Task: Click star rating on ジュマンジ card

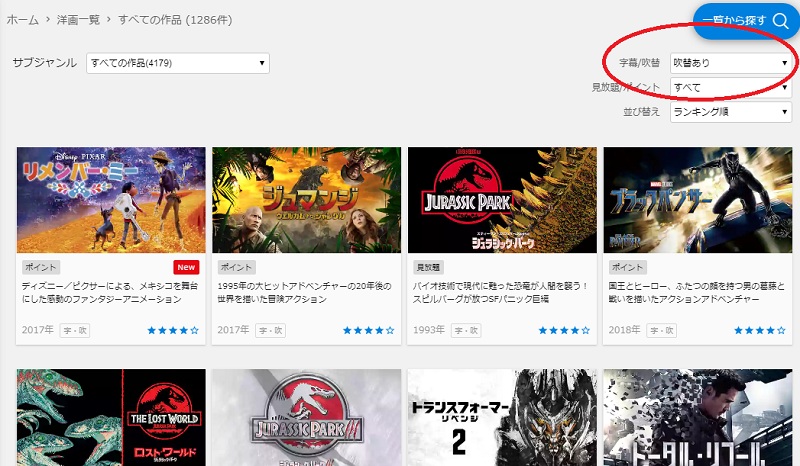Action: click(368, 330)
